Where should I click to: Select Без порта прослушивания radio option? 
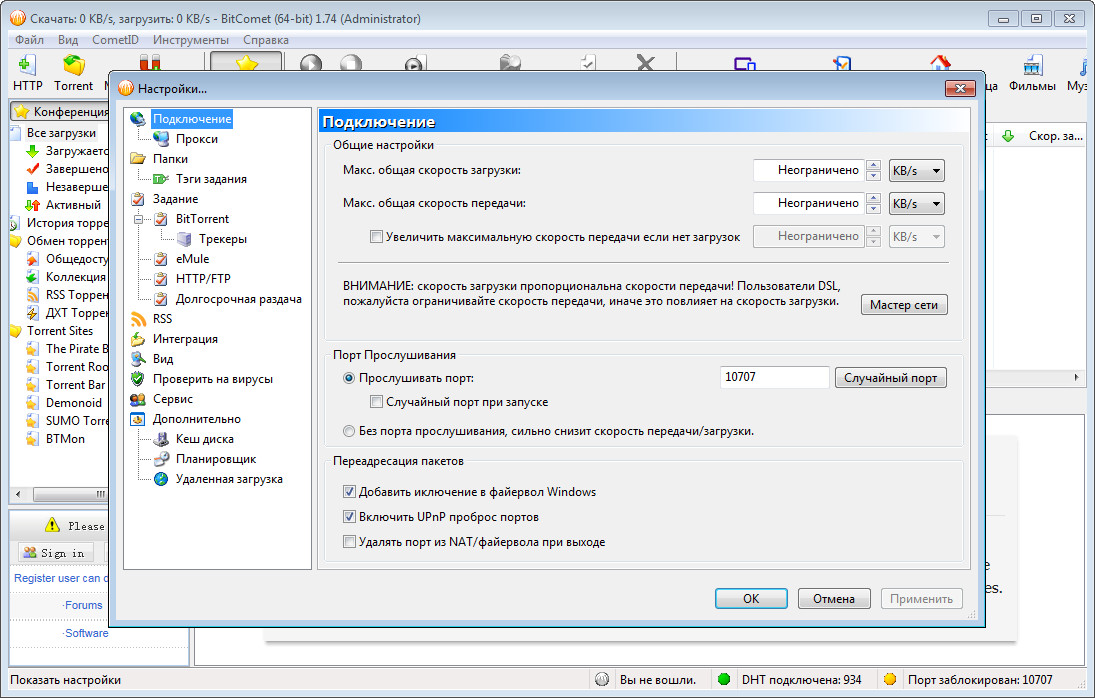[x=349, y=431]
